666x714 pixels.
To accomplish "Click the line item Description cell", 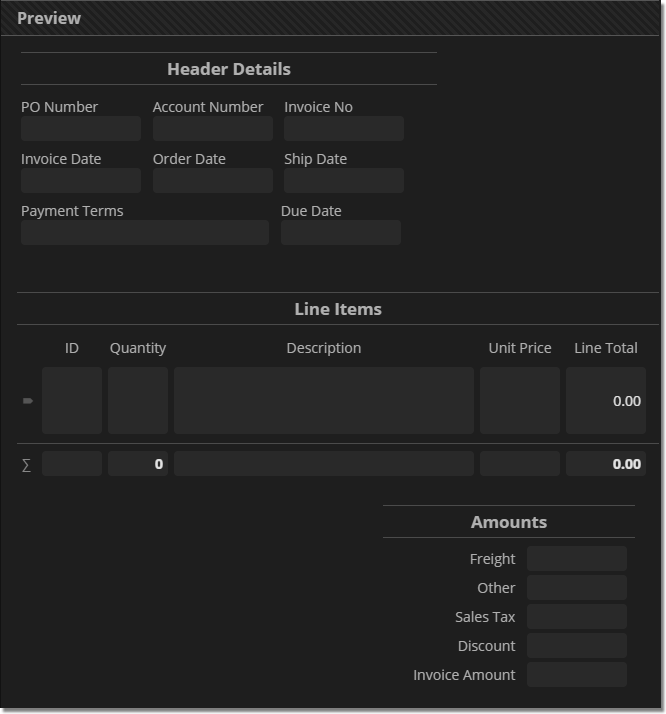I will pos(324,401).
